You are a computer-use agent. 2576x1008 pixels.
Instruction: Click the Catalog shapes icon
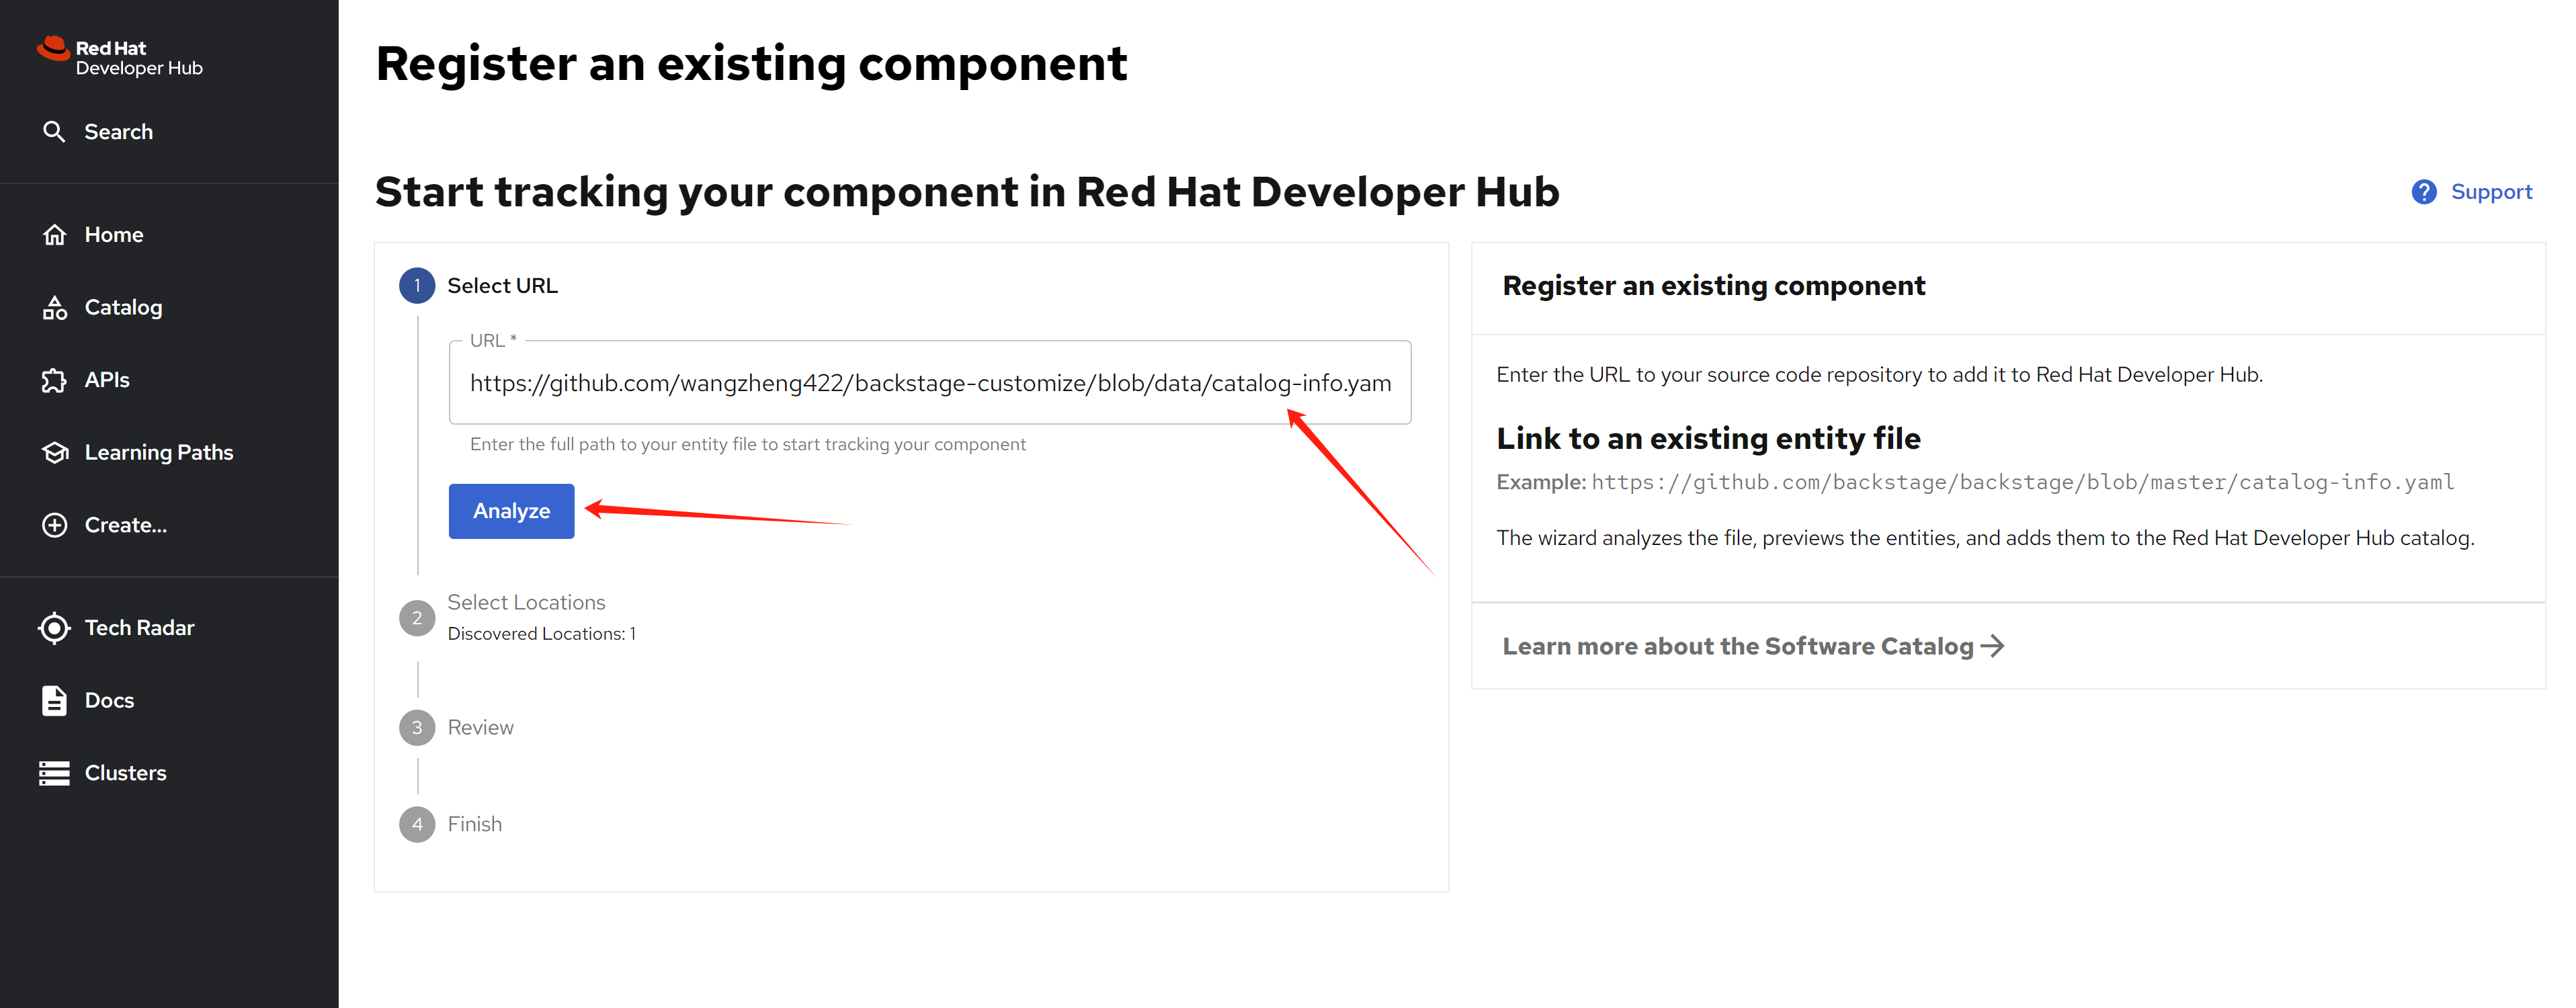[54, 308]
